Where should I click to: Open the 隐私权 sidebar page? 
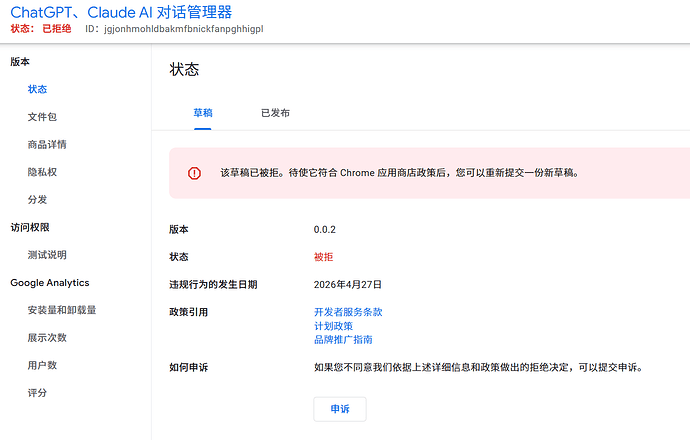[42, 172]
